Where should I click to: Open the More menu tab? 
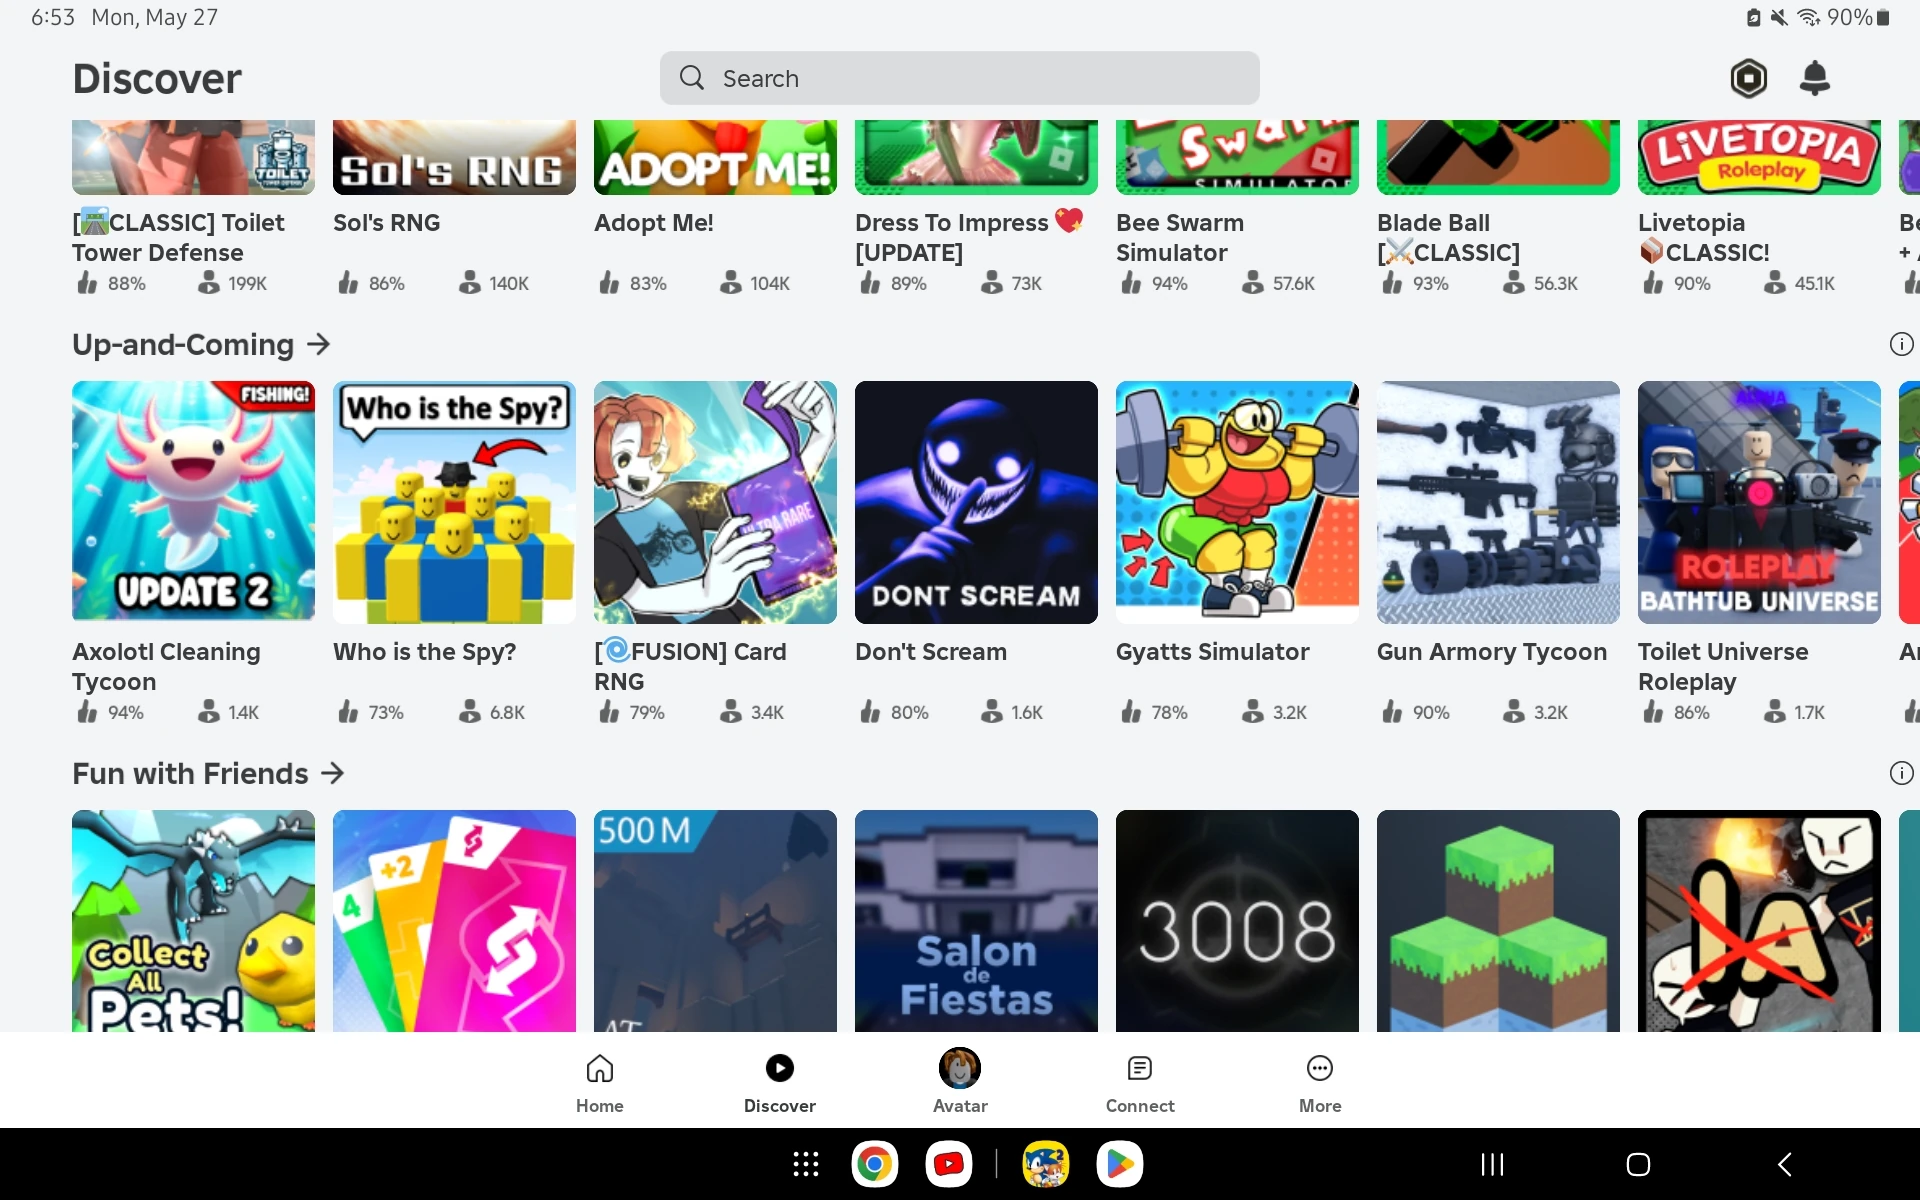click(x=1319, y=1081)
